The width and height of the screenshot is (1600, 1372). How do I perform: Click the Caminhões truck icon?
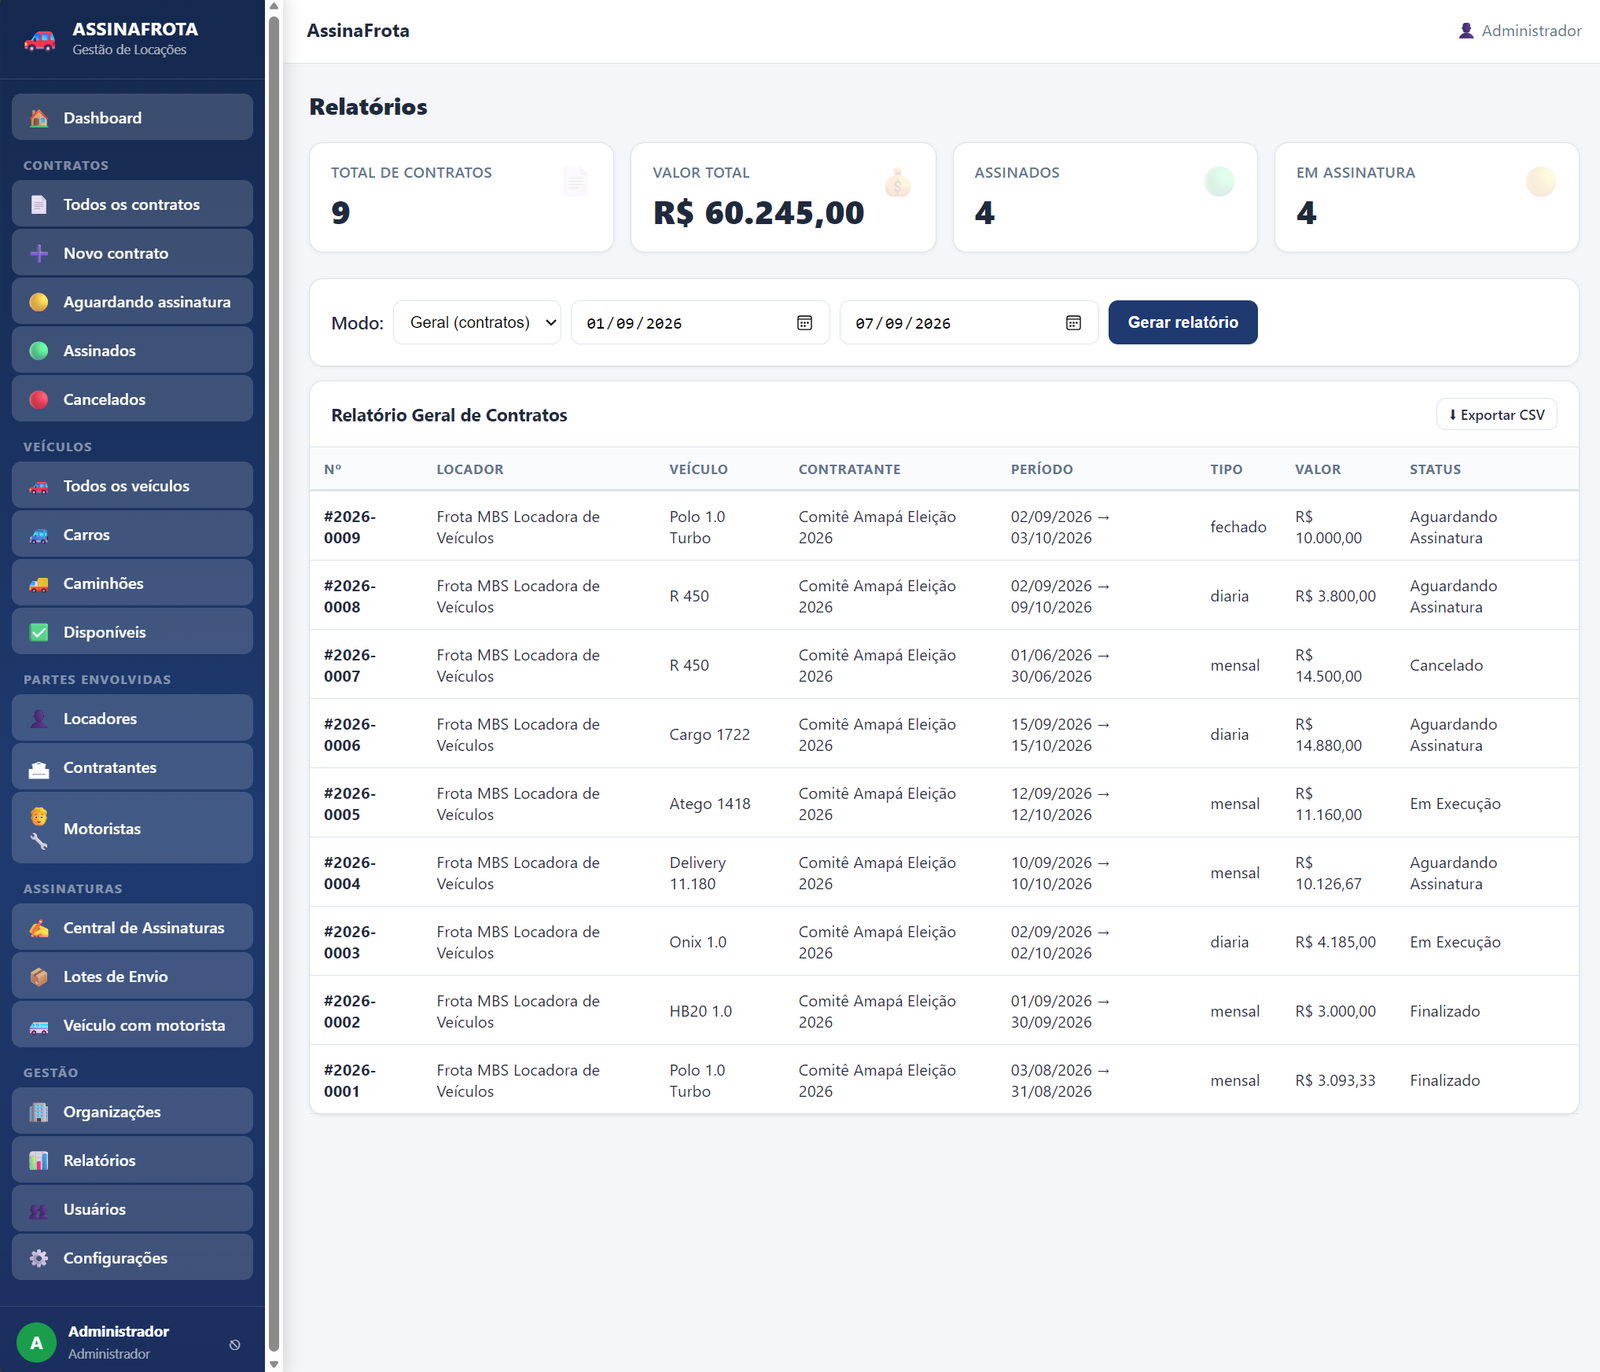coord(39,584)
